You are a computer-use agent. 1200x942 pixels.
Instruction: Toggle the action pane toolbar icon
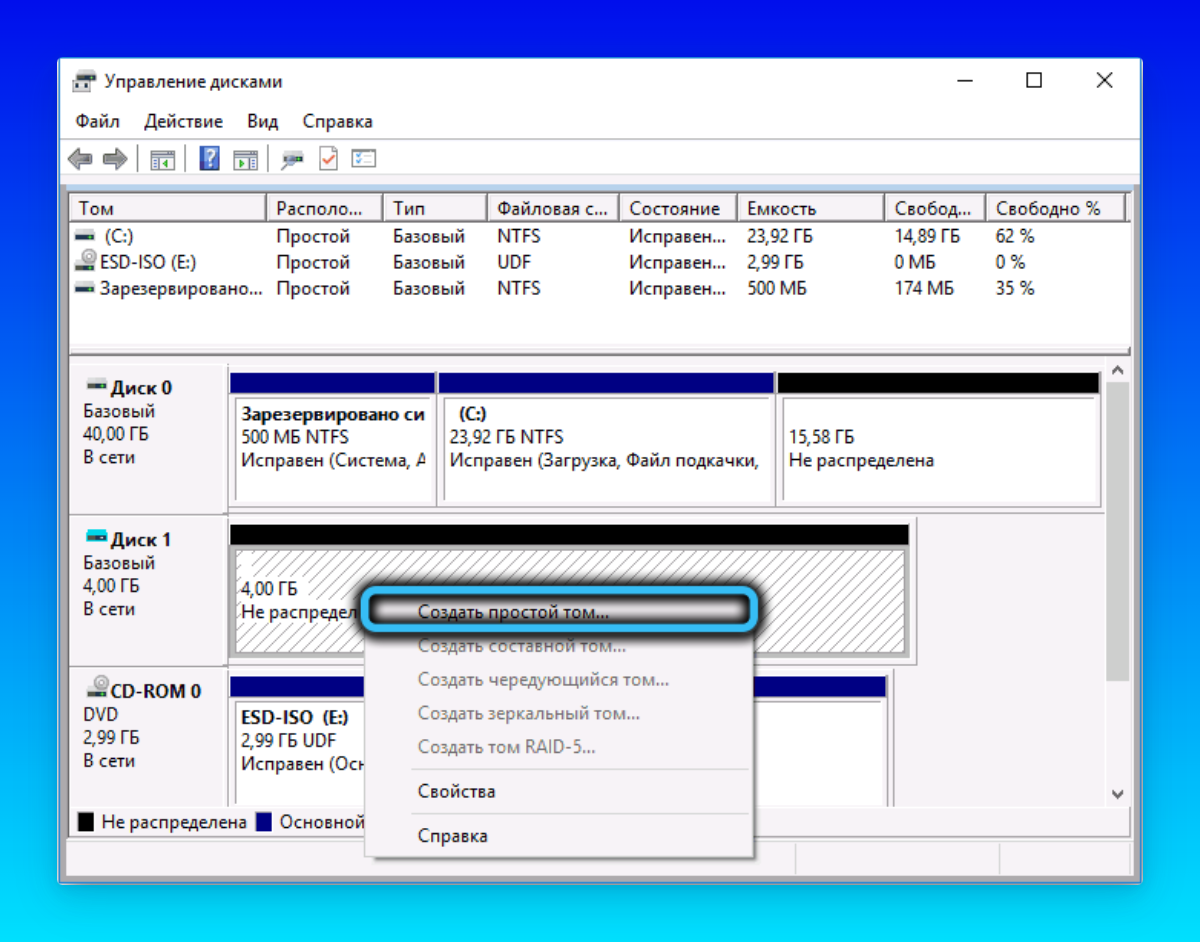[245, 159]
